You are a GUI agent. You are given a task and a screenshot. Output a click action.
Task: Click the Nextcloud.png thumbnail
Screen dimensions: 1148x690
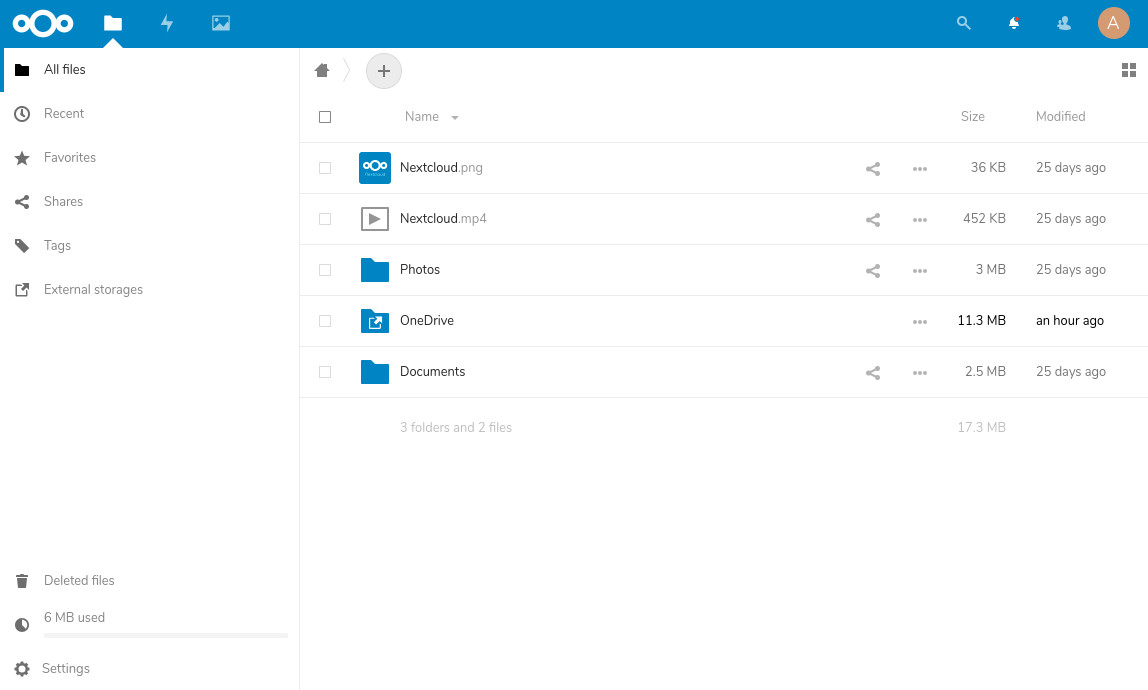coord(375,168)
